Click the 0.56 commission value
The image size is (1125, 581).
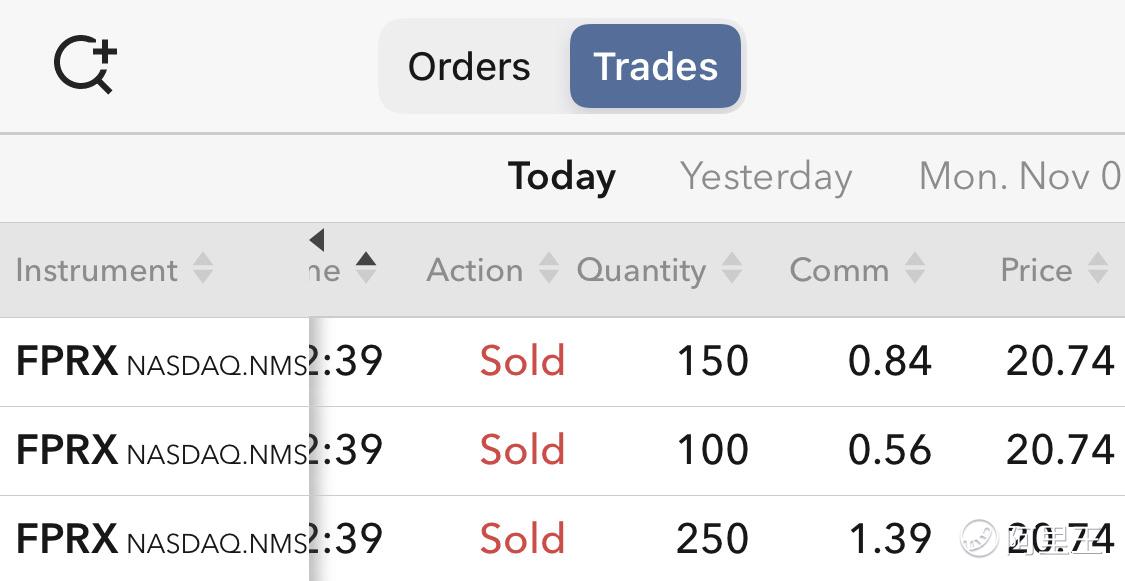coord(890,450)
